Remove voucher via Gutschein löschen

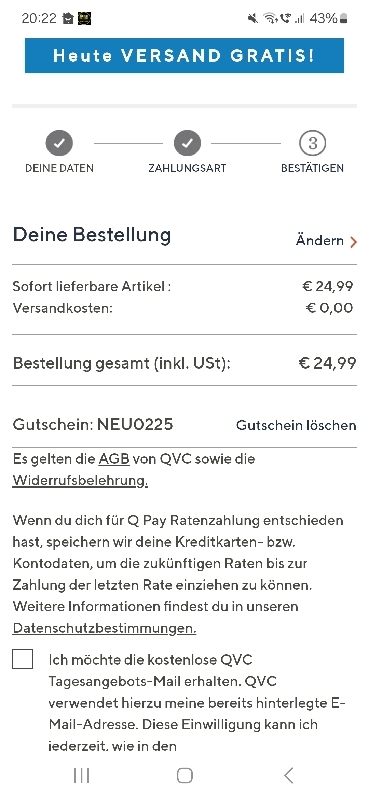[x=296, y=425]
